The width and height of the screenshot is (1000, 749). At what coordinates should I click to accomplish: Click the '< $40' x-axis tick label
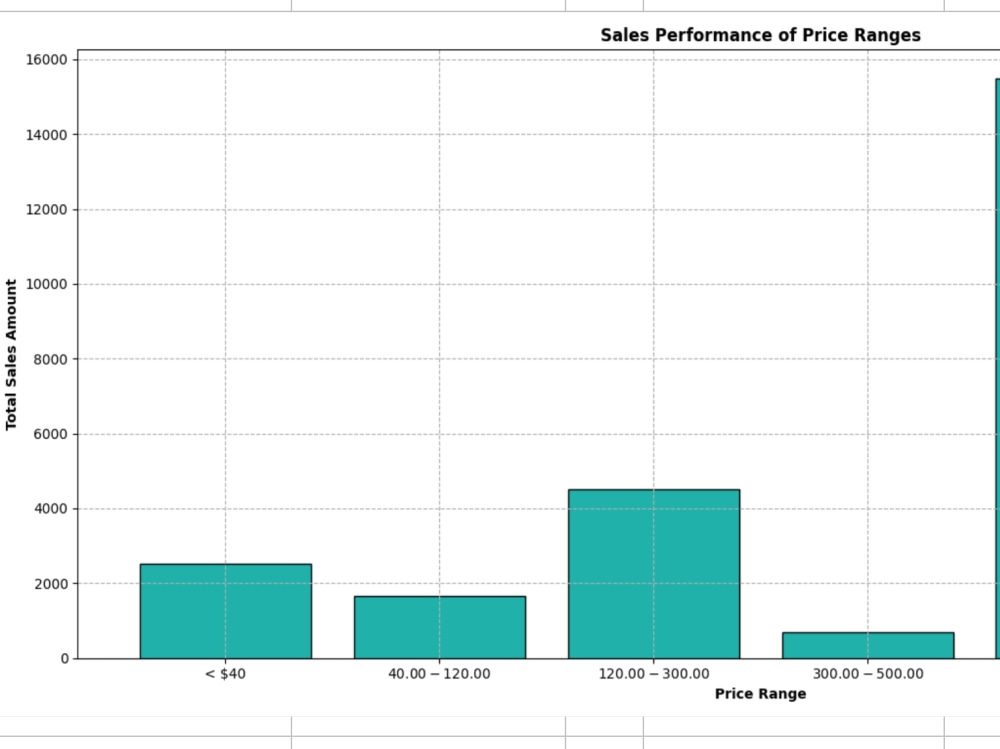(x=225, y=674)
